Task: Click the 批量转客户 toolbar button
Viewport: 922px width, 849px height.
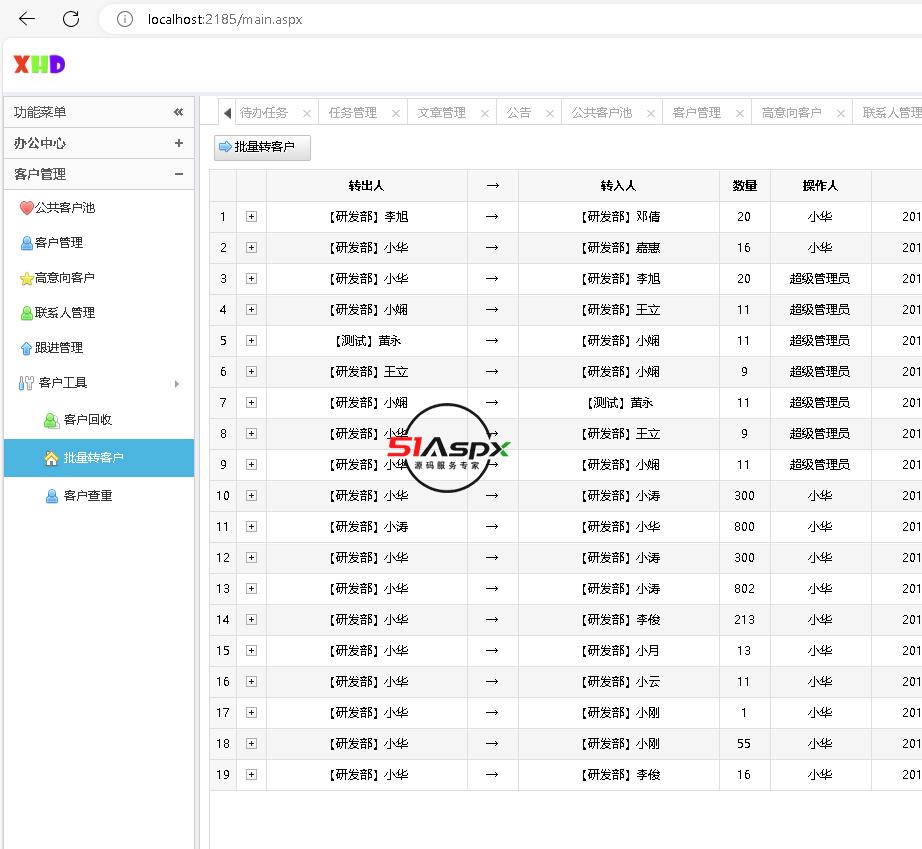Action: (x=262, y=147)
